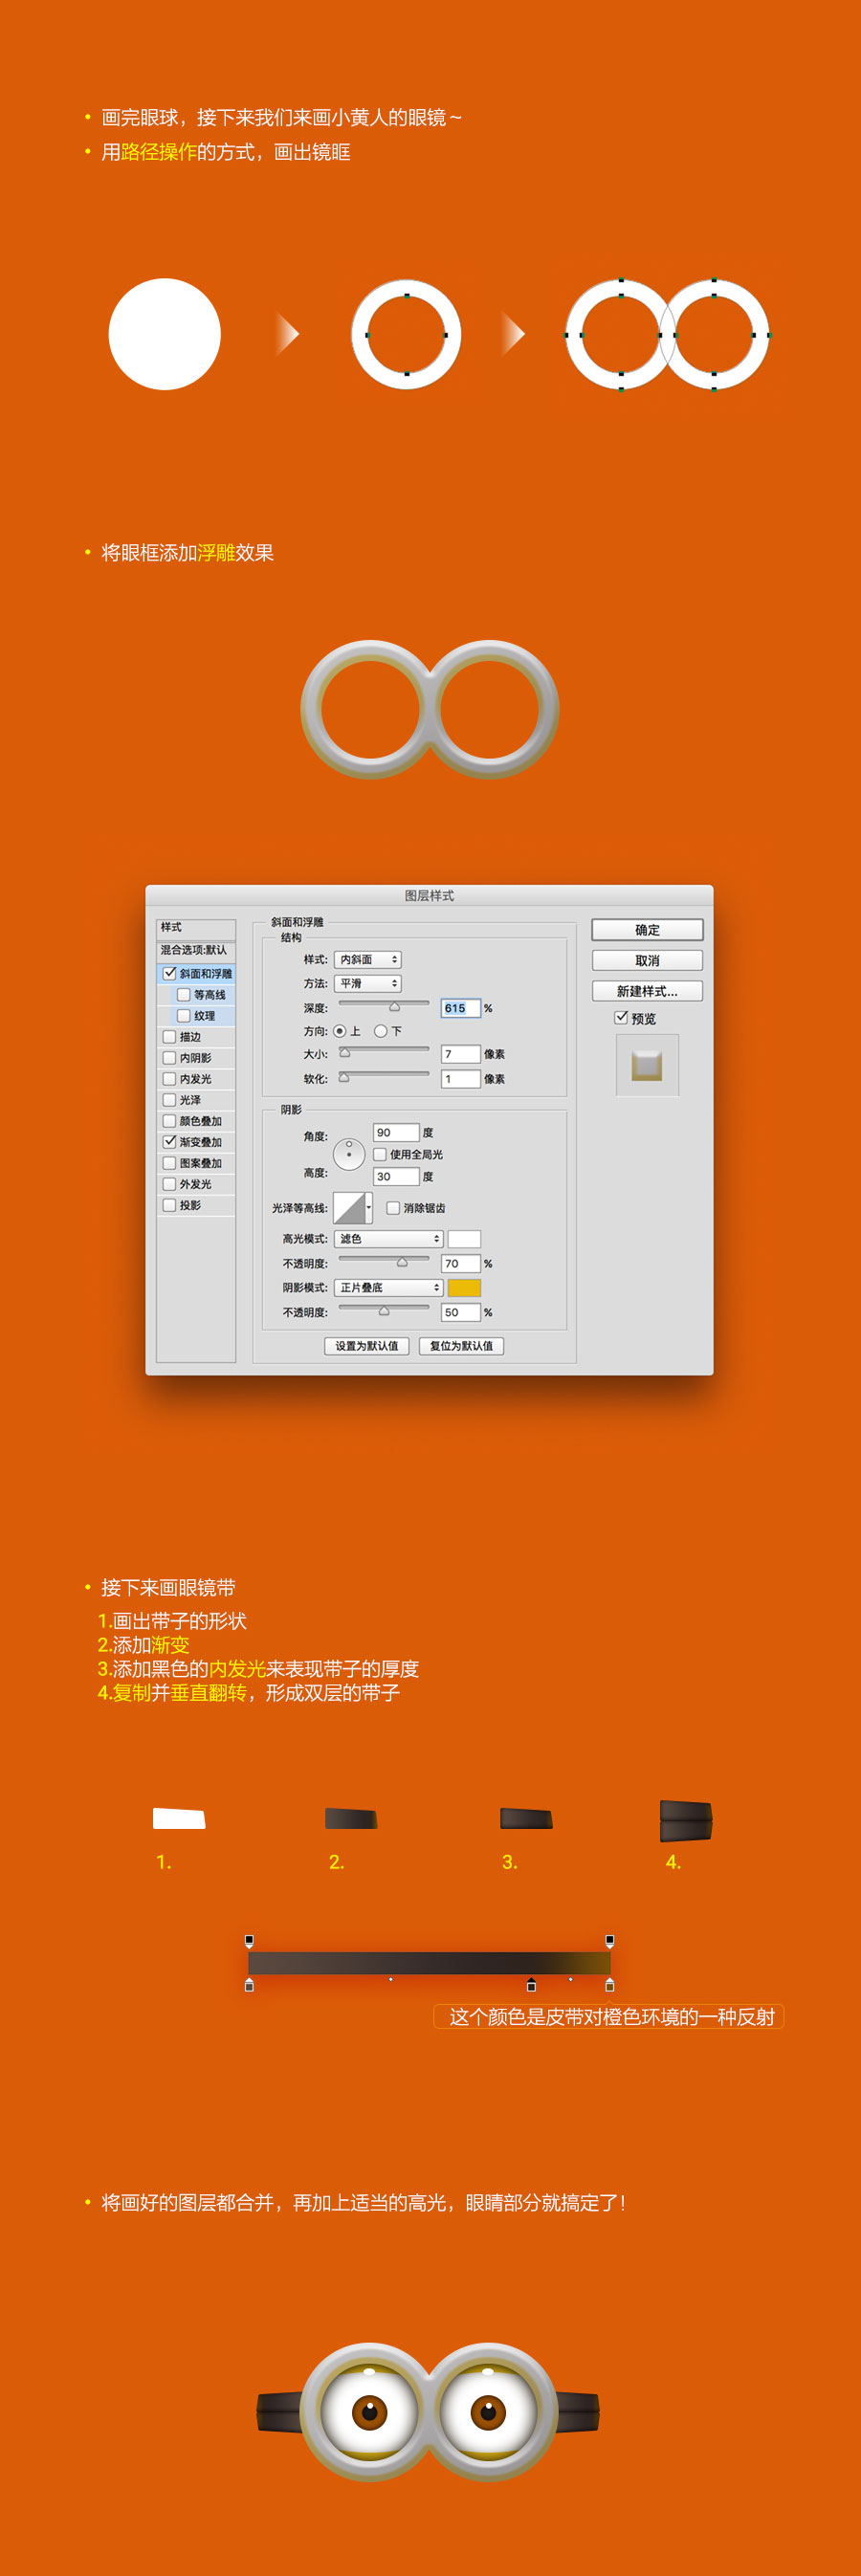Click the 新建样式... button
Viewport: 861px width, 2576px height.
tap(647, 991)
